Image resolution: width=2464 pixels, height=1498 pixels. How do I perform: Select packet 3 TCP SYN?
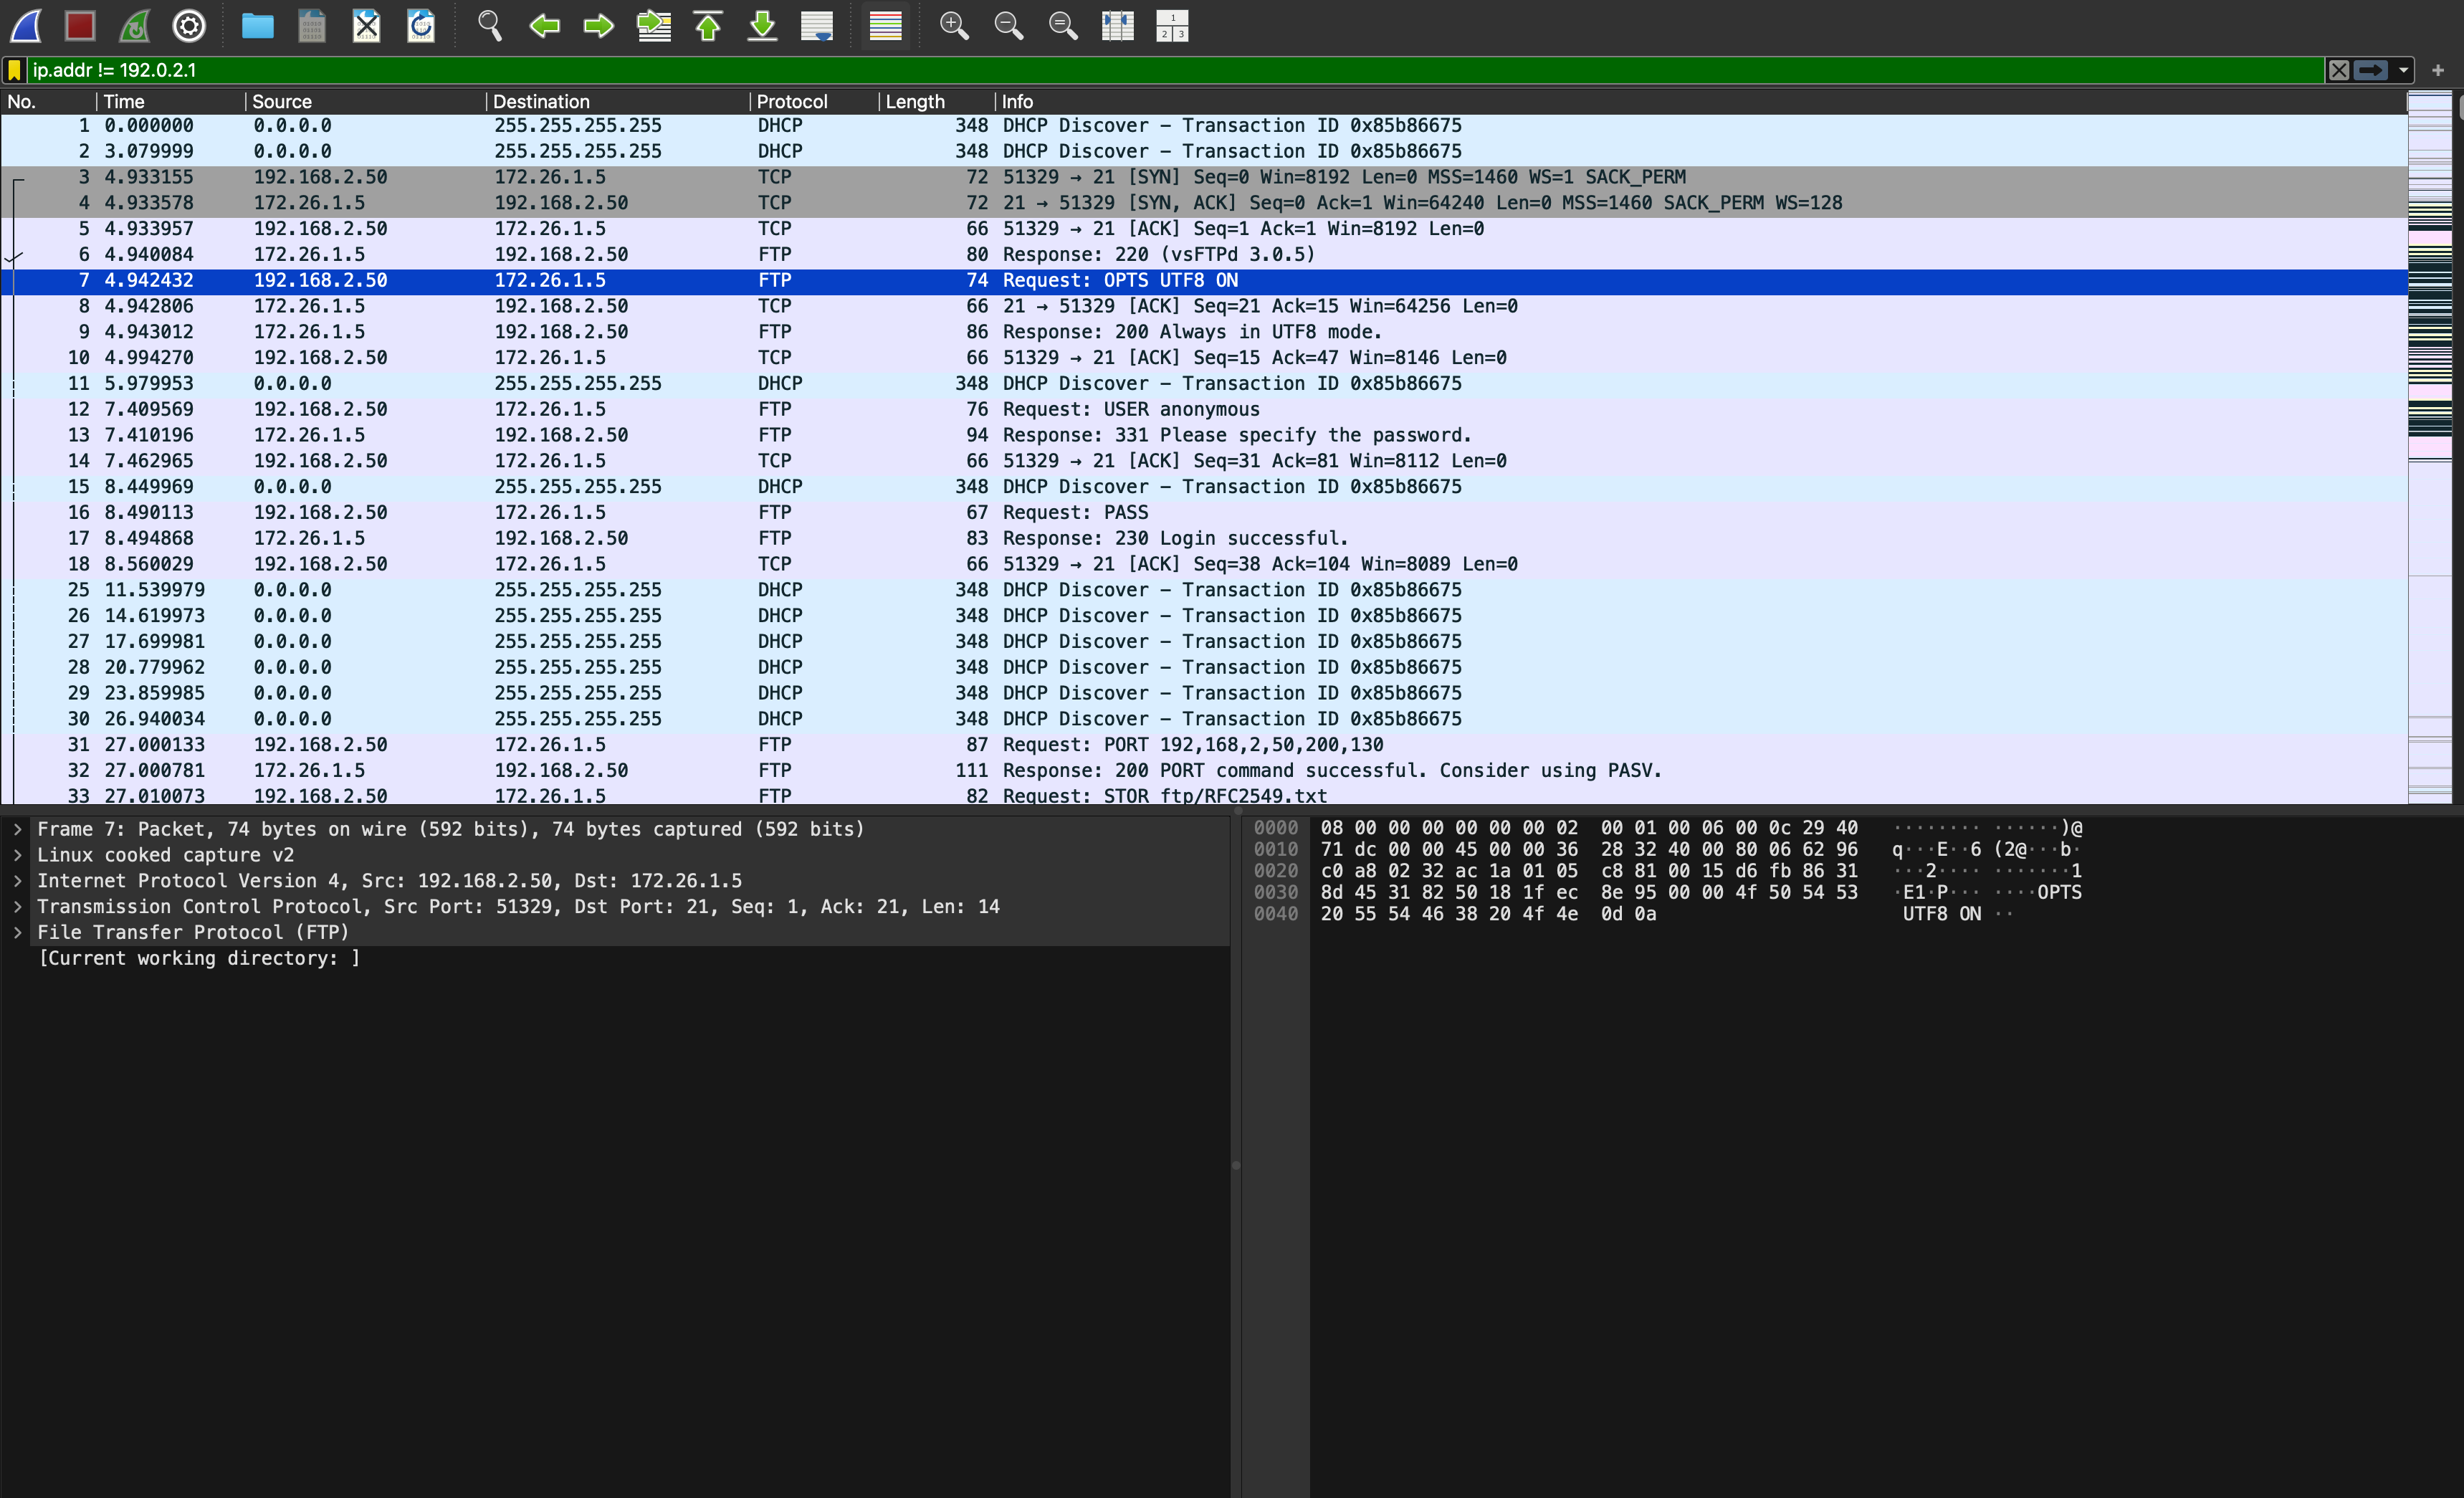coord(1204,177)
